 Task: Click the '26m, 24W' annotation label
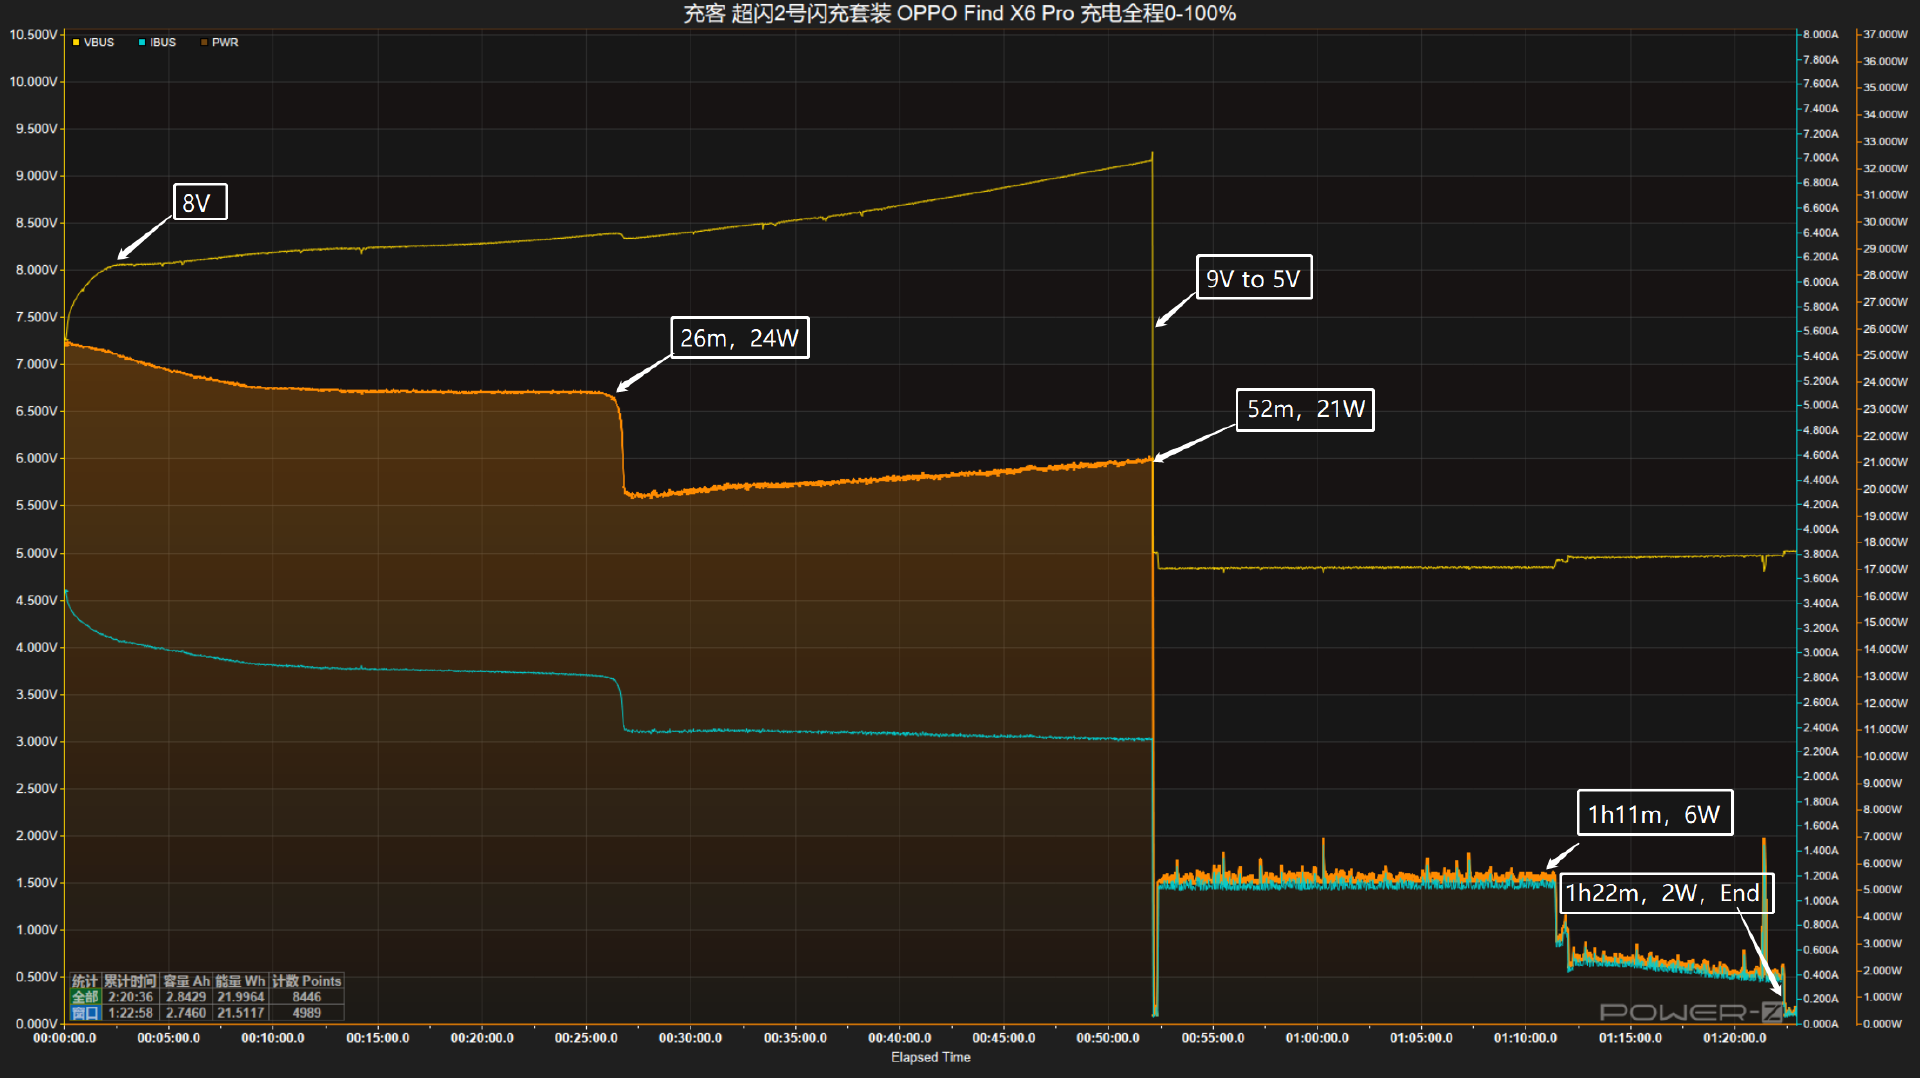739,338
